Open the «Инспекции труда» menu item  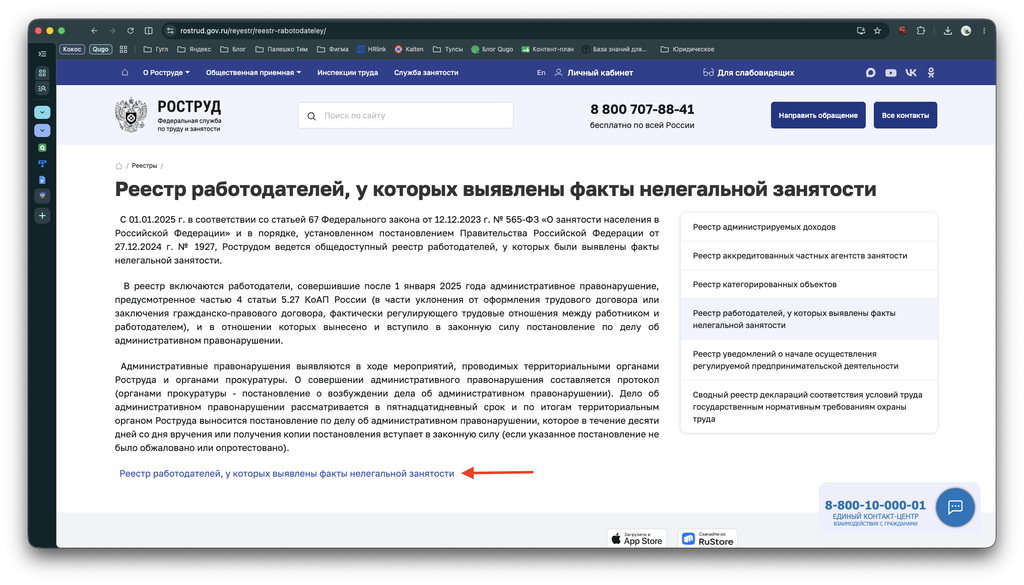(347, 72)
